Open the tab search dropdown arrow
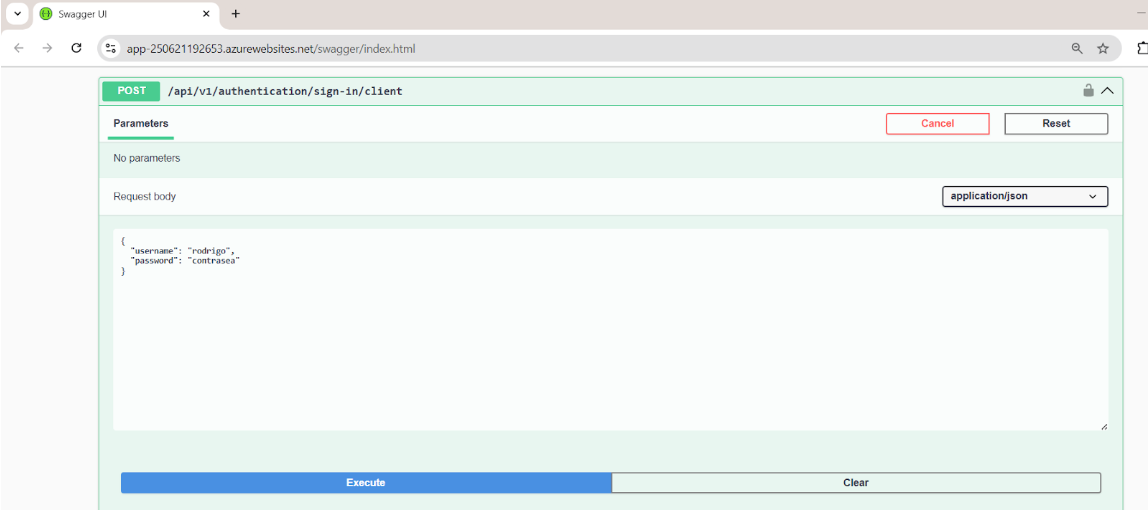Viewport: 1148px width, 510px height. 17,14
